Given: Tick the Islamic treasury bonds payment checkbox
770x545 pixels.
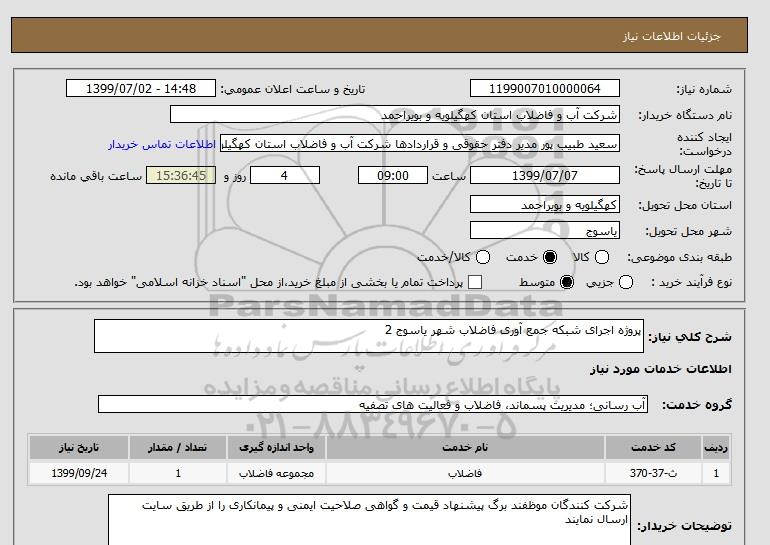Looking at the screenshot, I should 475,282.
